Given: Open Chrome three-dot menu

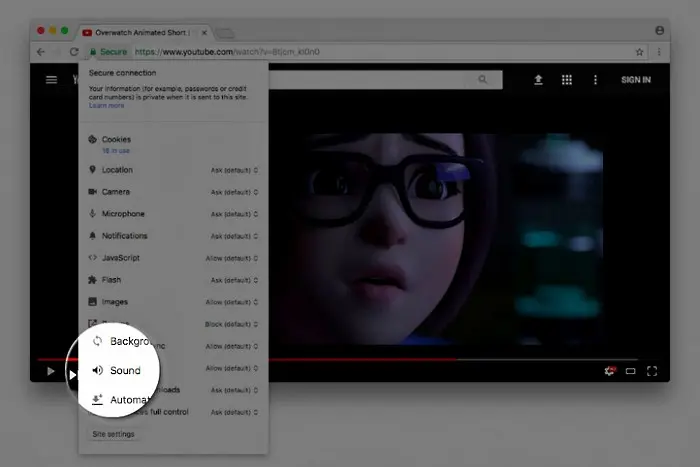Looking at the screenshot, I should pos(659,52).
